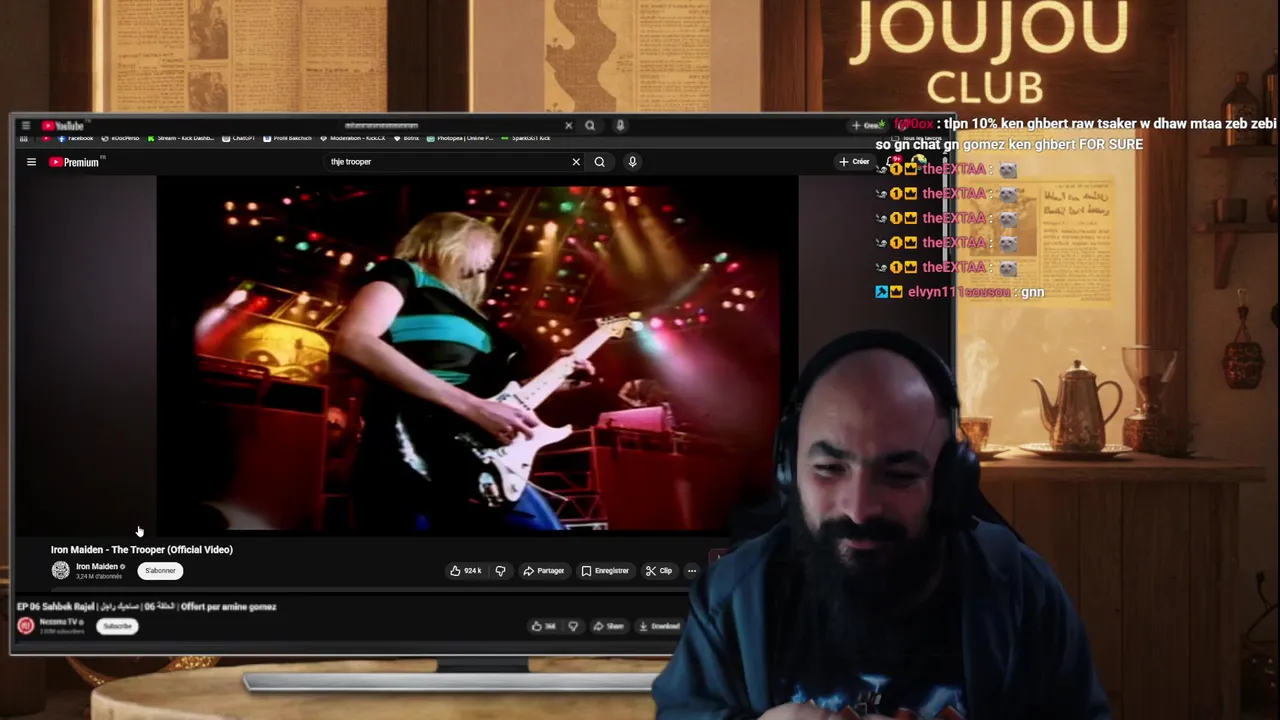Open hamburger menu on the back YouTube page
Screen dimensions: 1280x720
click(25, 126)
